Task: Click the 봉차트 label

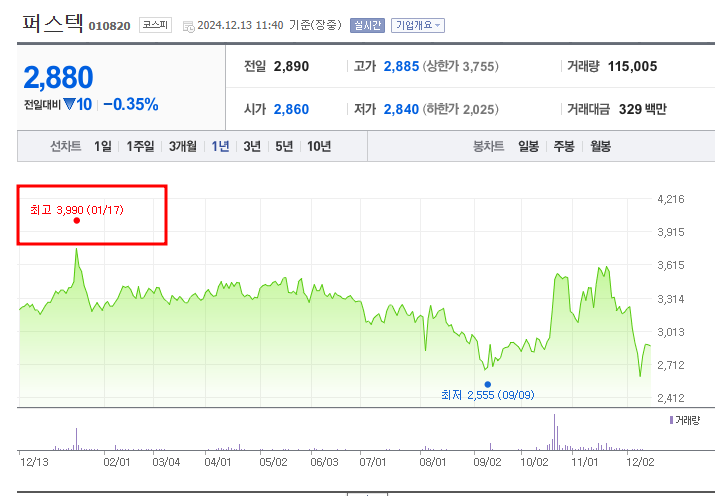Action: 488,146
